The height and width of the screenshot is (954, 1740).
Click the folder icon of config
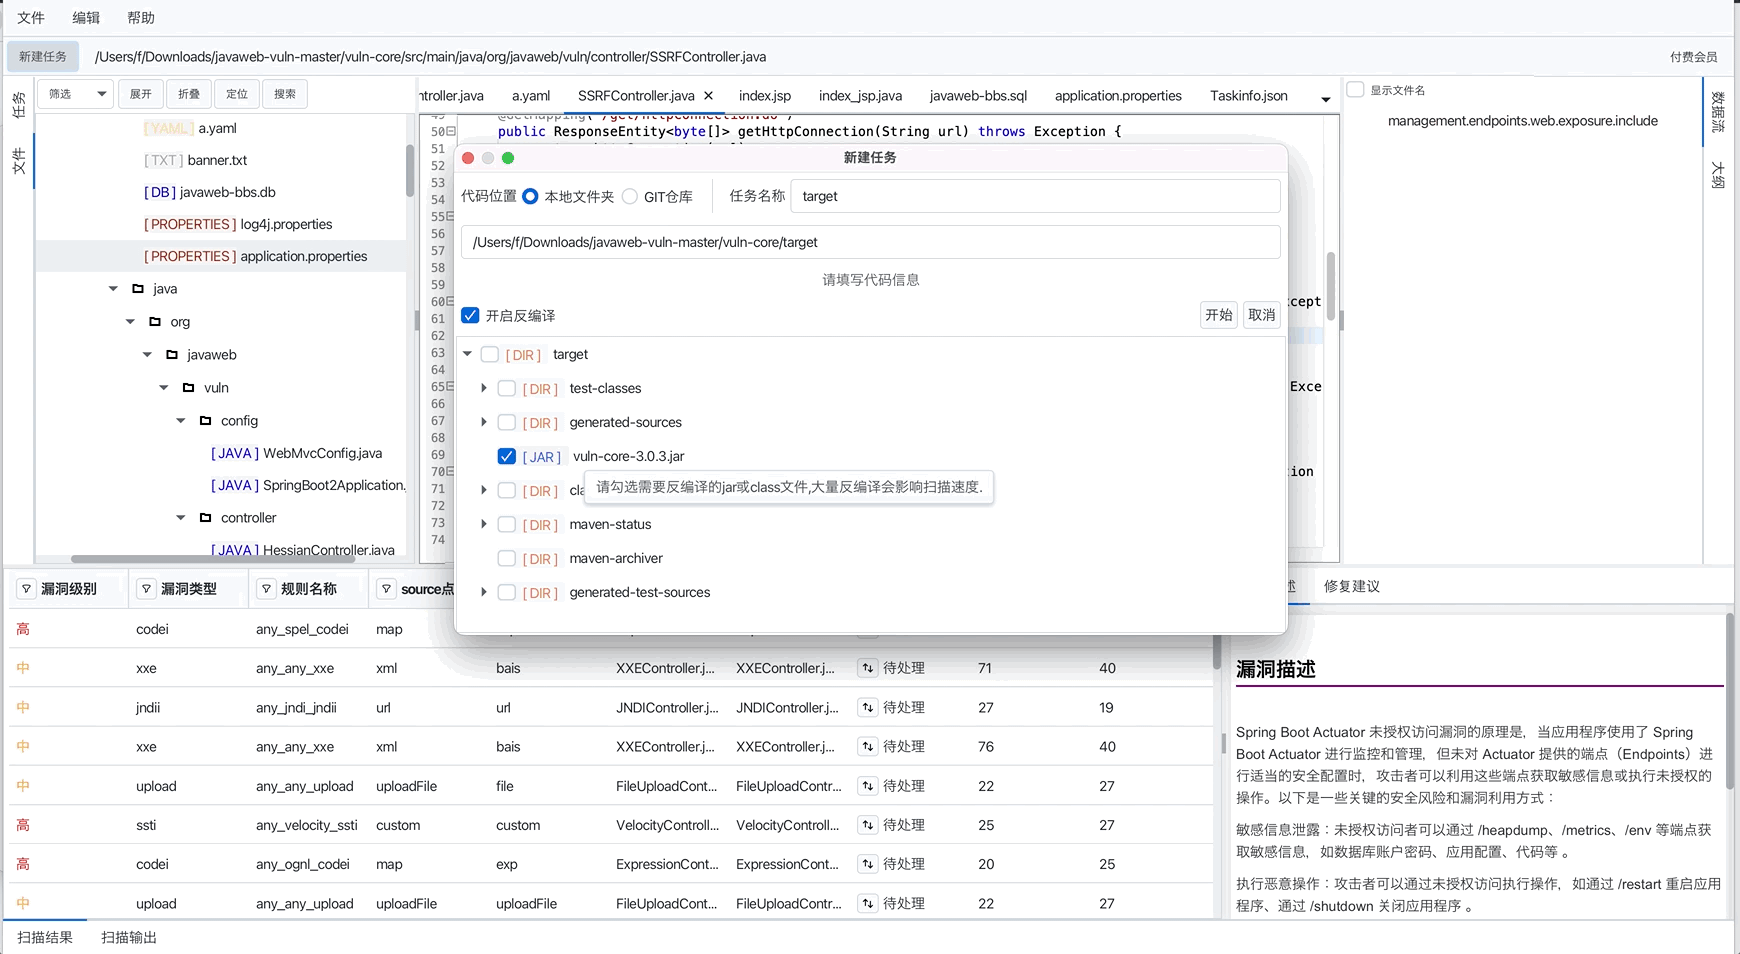[x=206, y=420]
